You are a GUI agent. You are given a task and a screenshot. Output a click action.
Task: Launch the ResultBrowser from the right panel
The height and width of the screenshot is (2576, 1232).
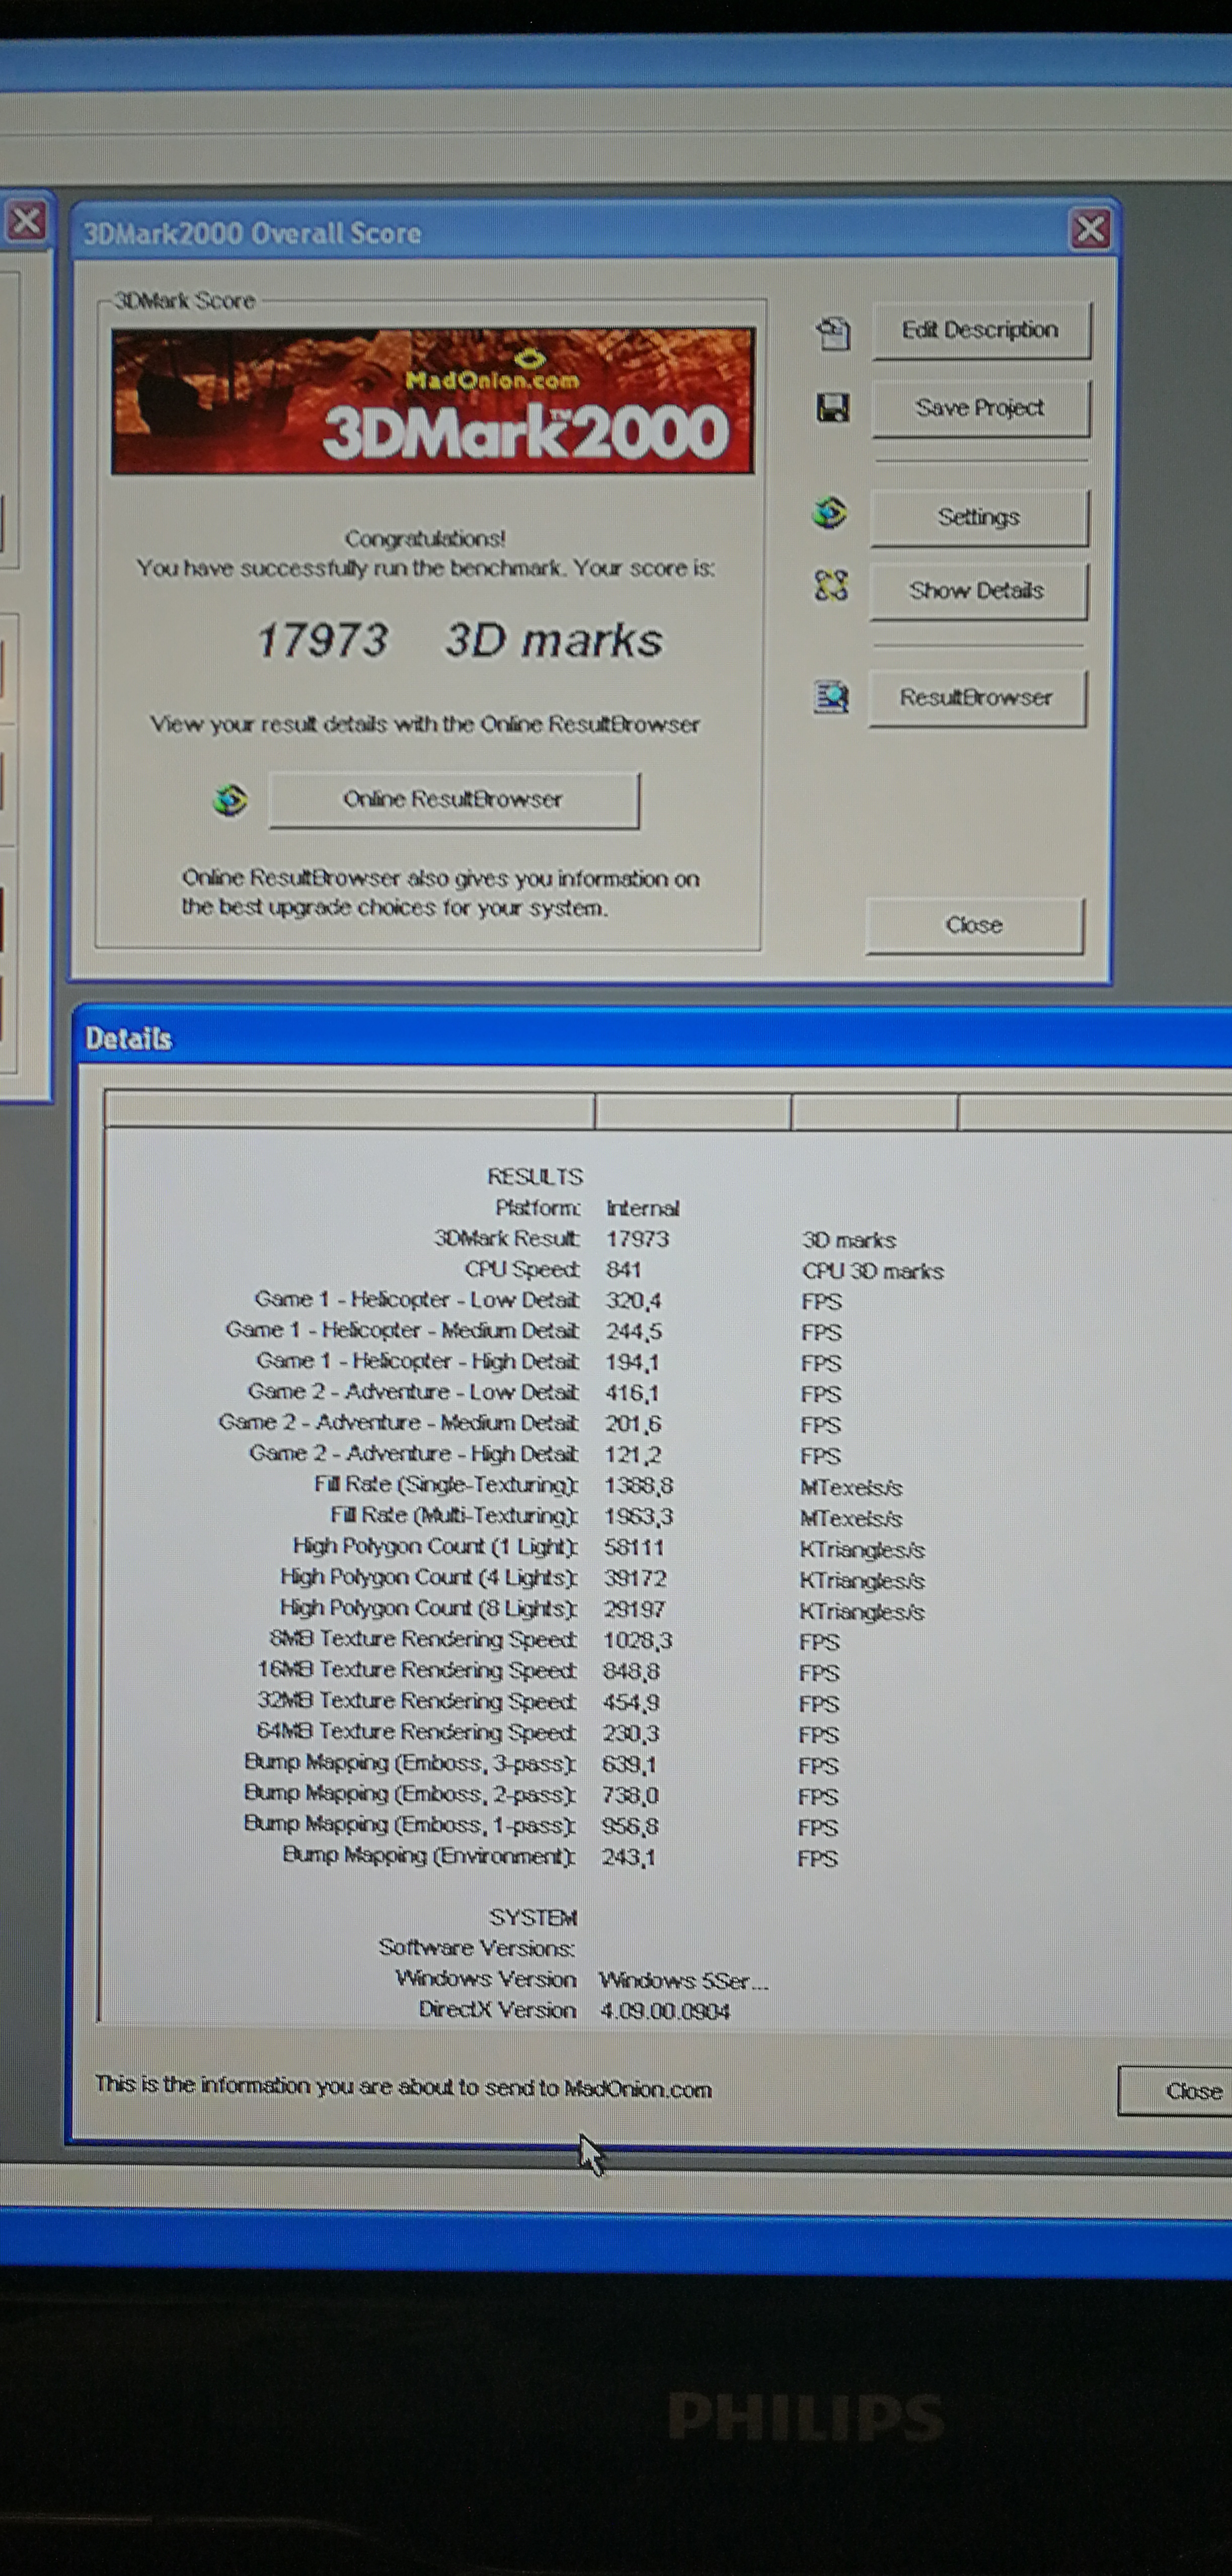[976, 697]
